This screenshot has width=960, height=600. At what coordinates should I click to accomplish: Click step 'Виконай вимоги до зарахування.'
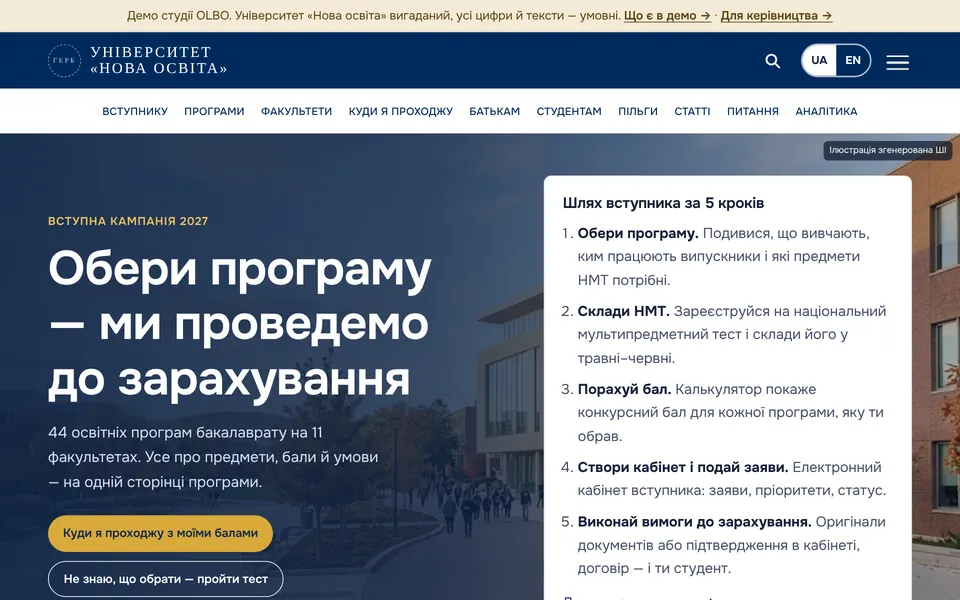(694, 522)
